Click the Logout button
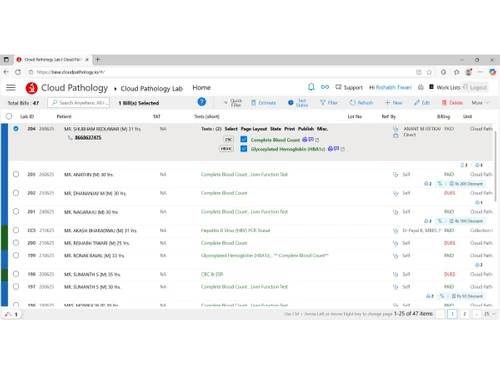The width and height of the screenshot is (500, 375). tap(475, 87)
